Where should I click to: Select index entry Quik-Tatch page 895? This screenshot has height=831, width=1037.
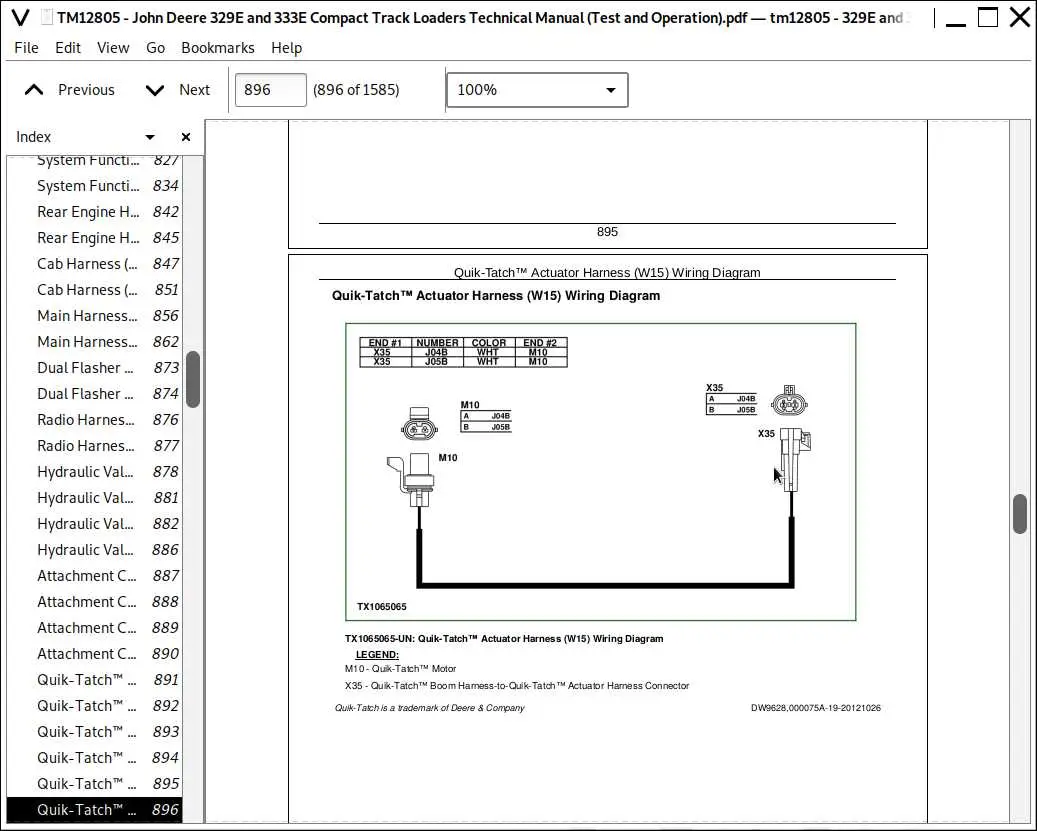(94, 784)
